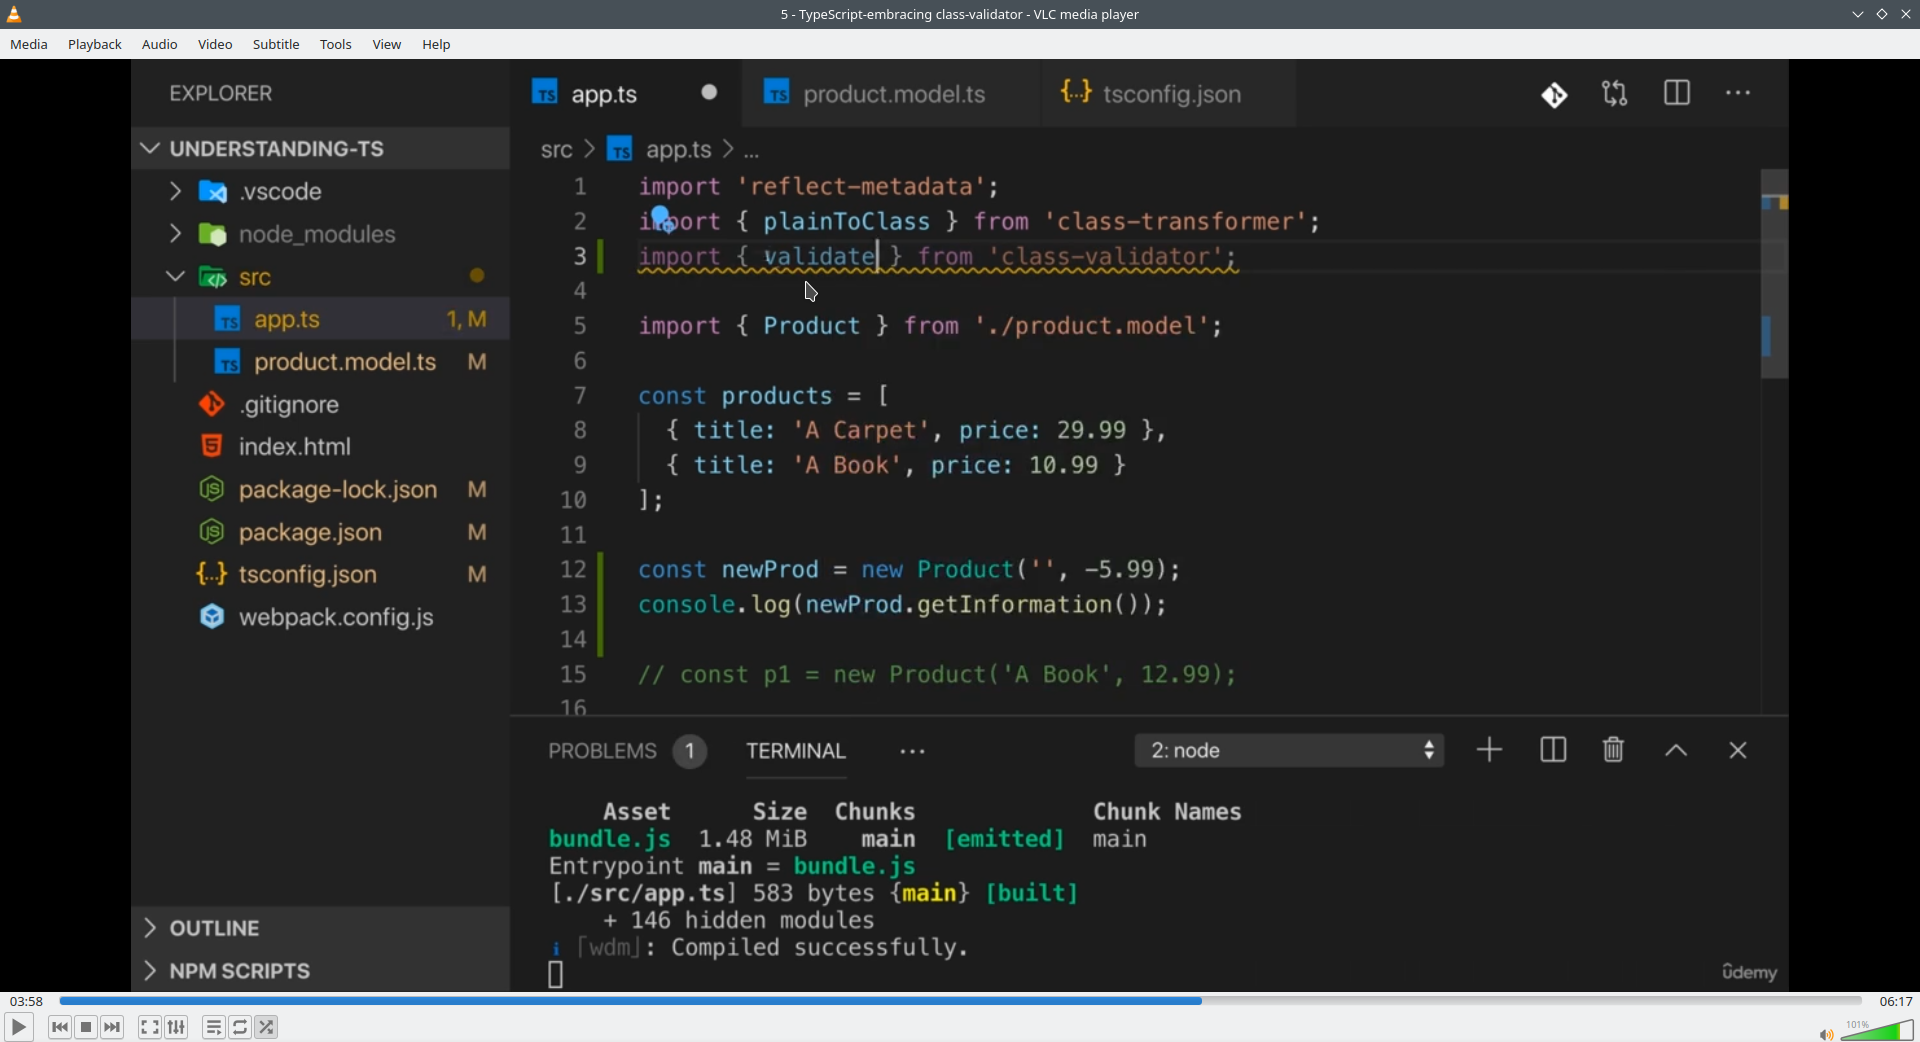Click the editor minimap scrollbar
The height and width of the screenshot is (1042, 1920).
[x=1775, y=273]
